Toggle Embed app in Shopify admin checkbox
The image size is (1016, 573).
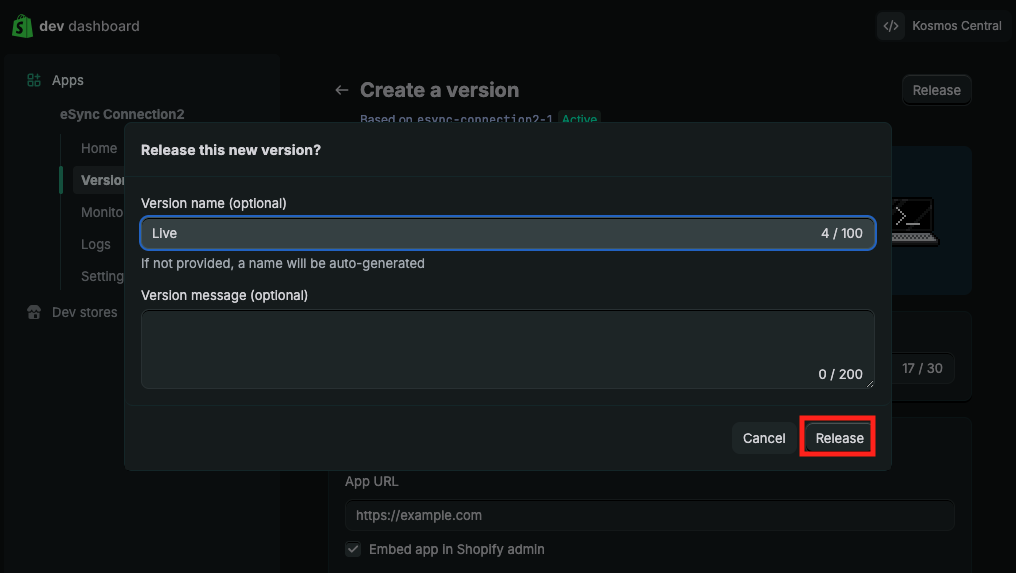(x=353, y=549)
